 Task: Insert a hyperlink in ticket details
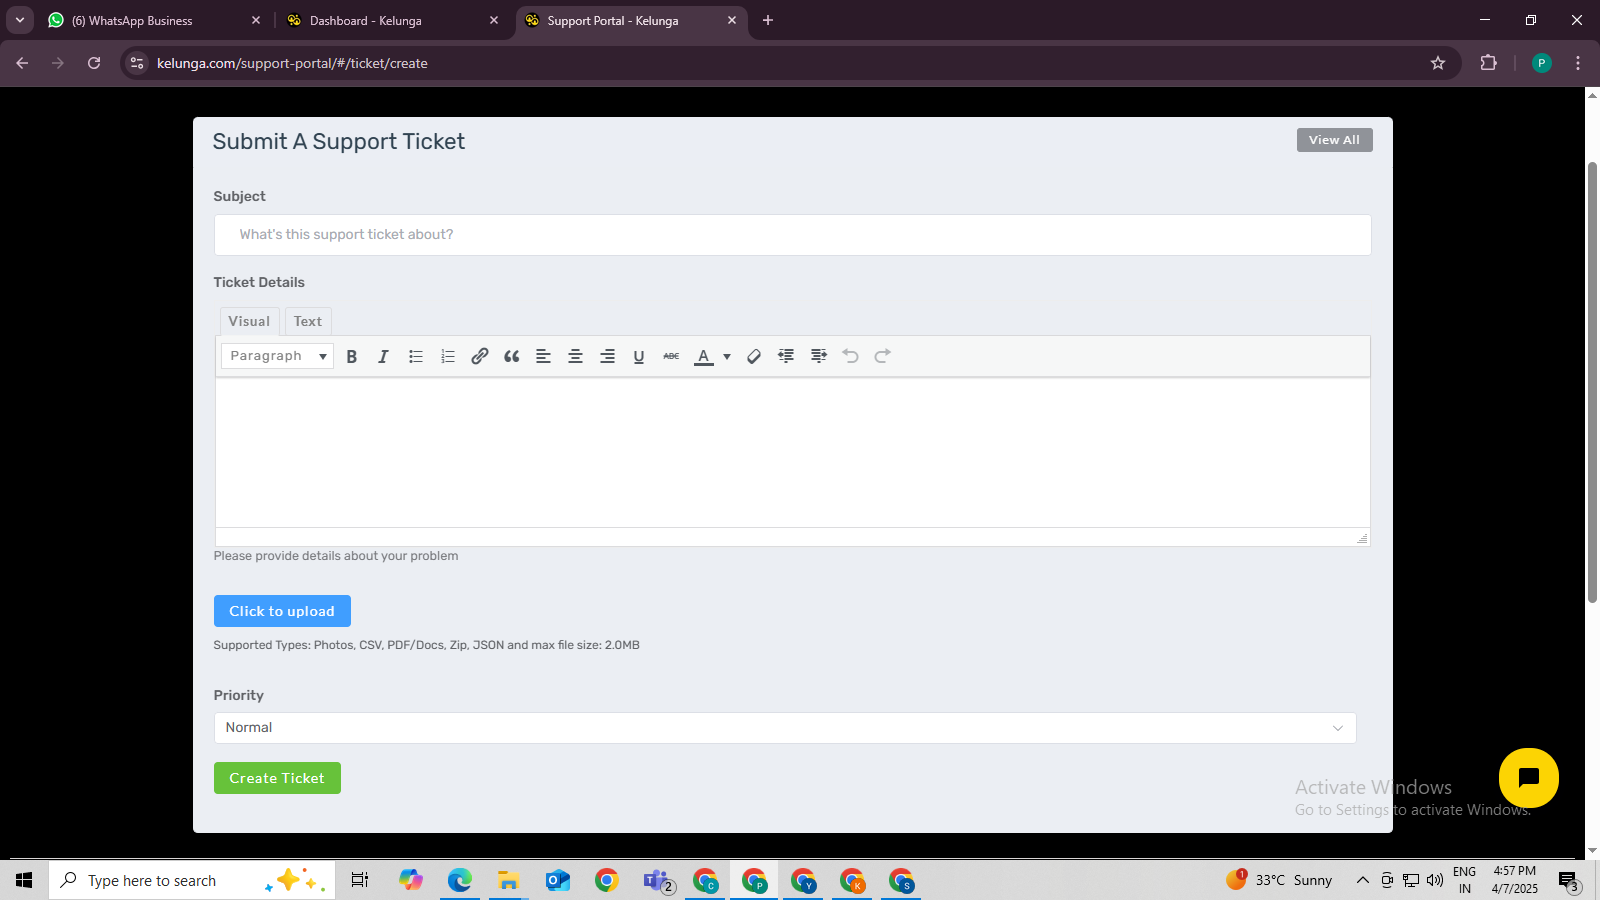479,356
